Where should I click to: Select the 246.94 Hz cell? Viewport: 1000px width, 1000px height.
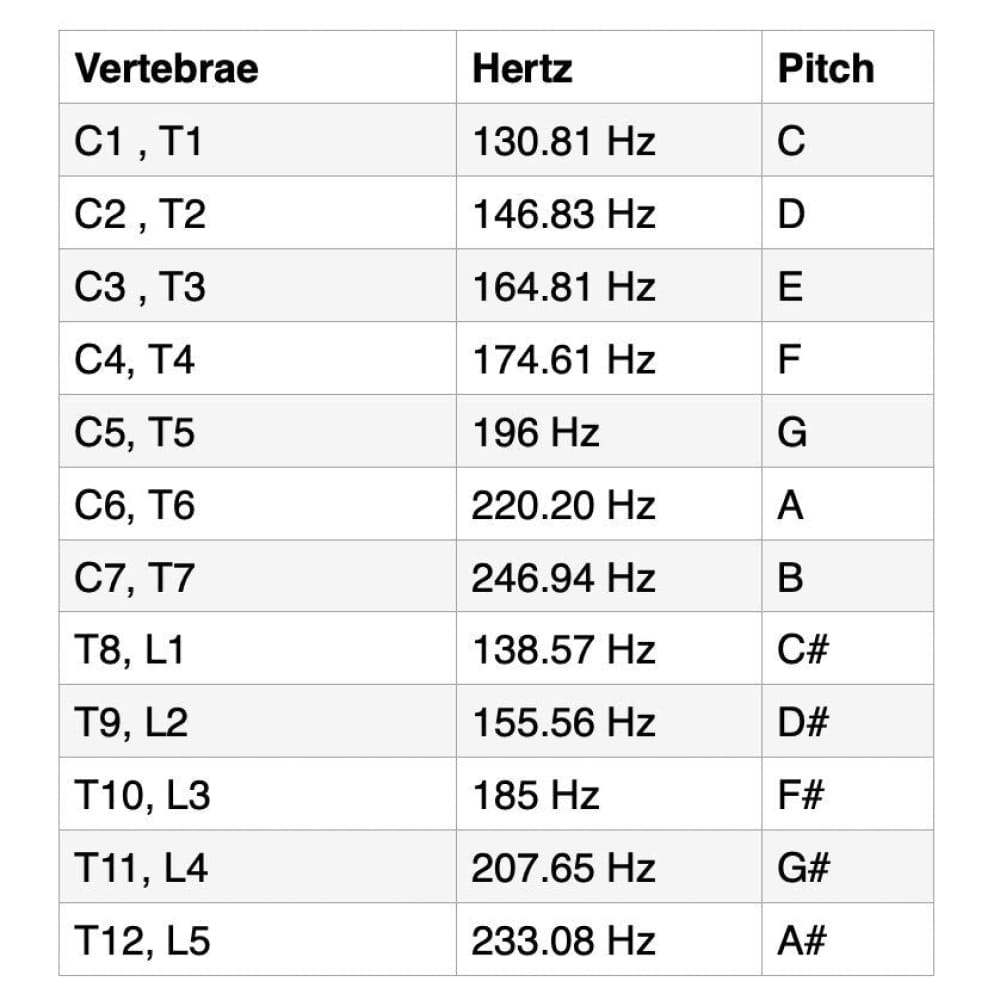[x=563, y=578]
